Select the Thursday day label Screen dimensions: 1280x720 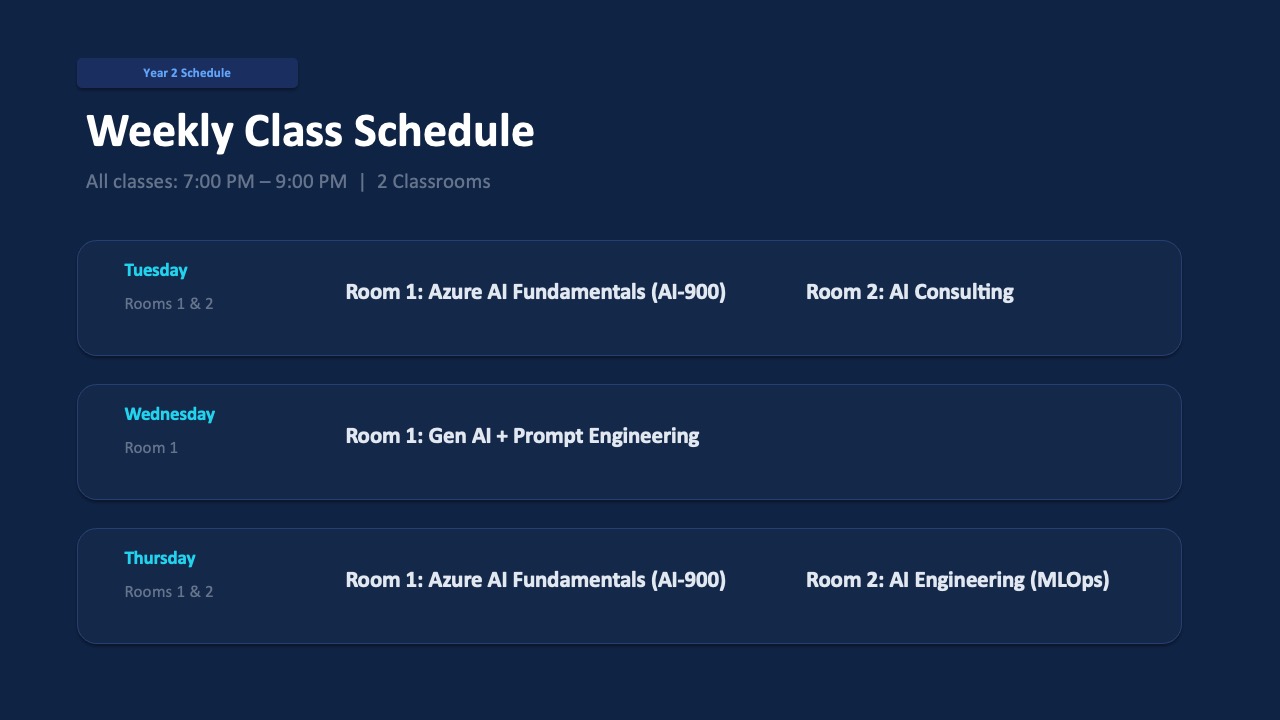click(x=160, y=558)
